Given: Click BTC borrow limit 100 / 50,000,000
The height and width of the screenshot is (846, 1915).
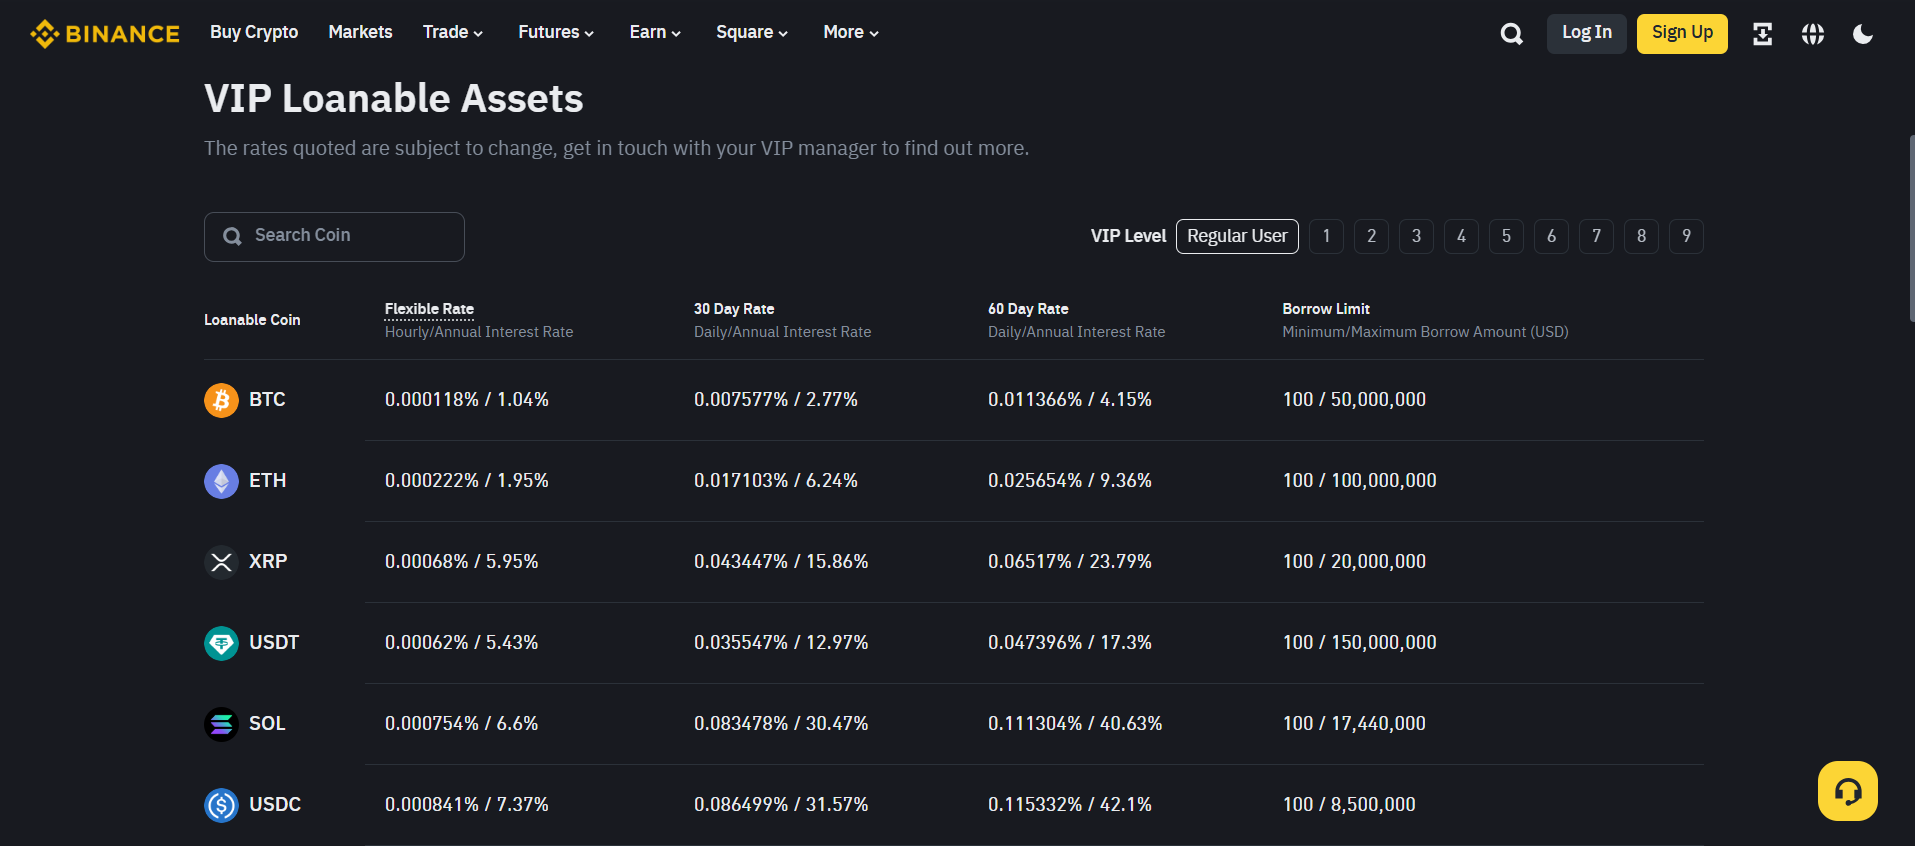Looking at the screenshot, I should click(x=1355, y=400).
